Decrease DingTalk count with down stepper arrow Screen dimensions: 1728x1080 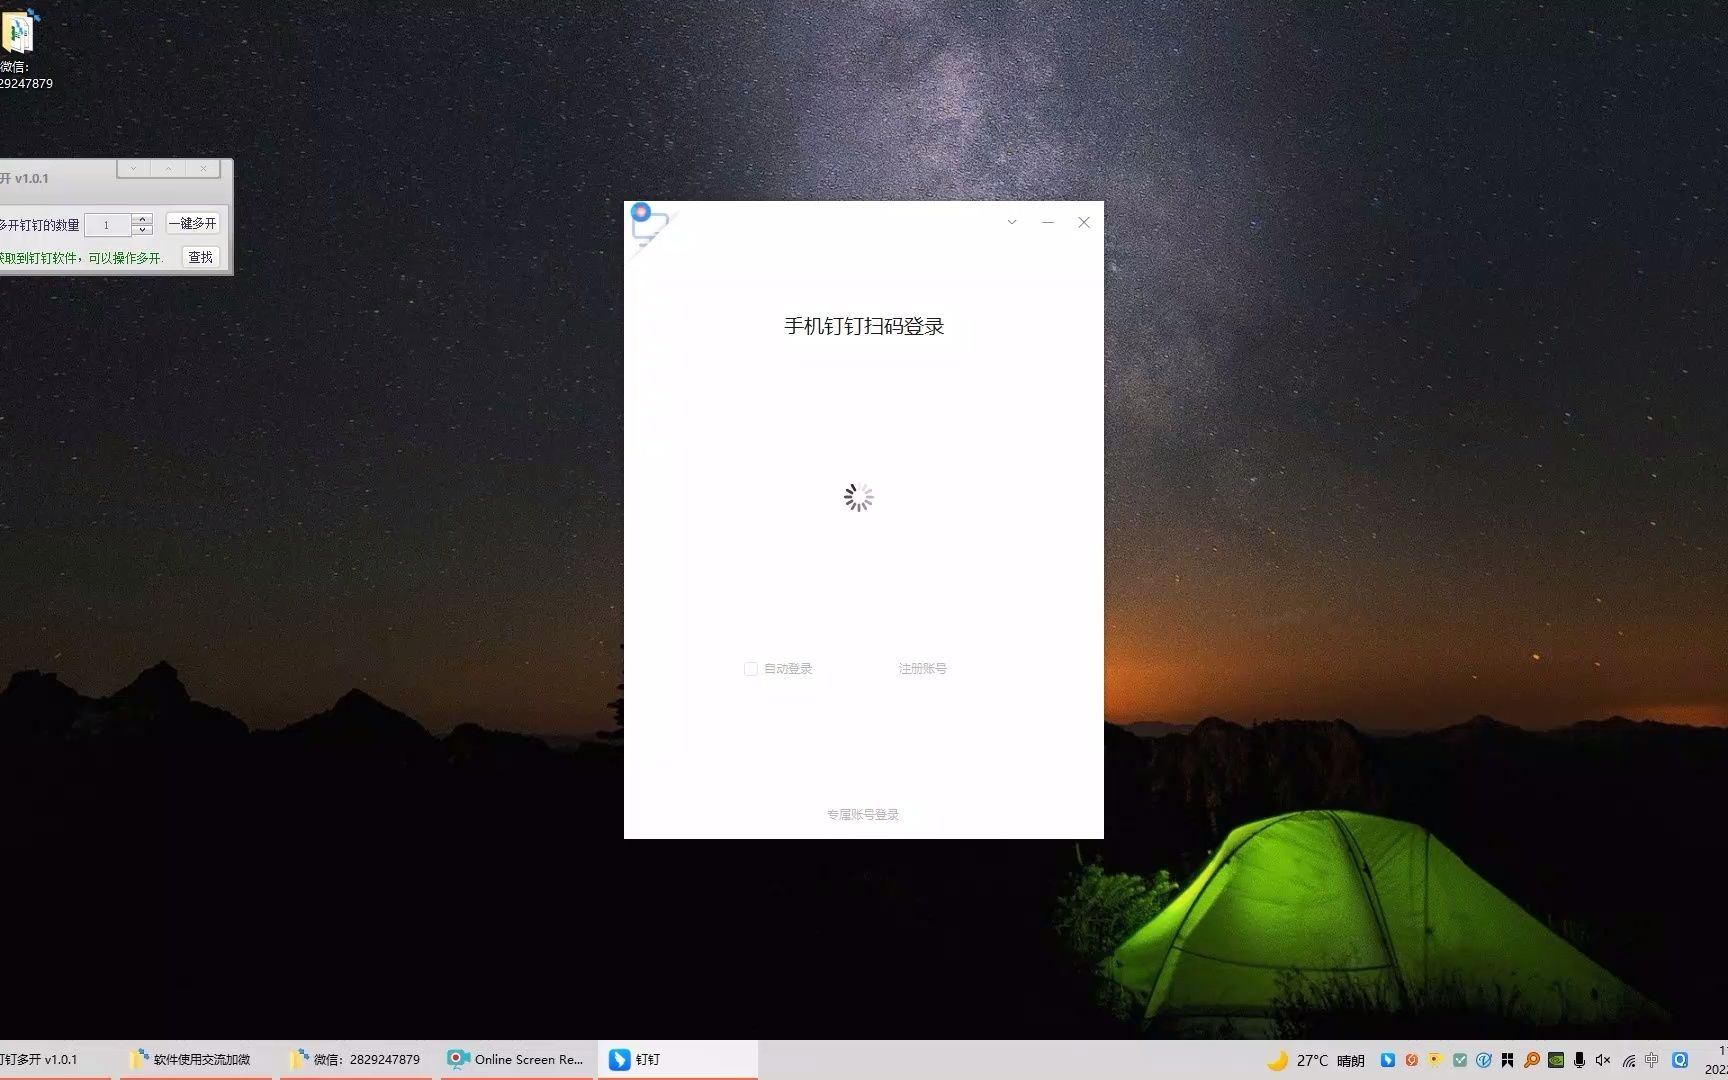[143, 230]
